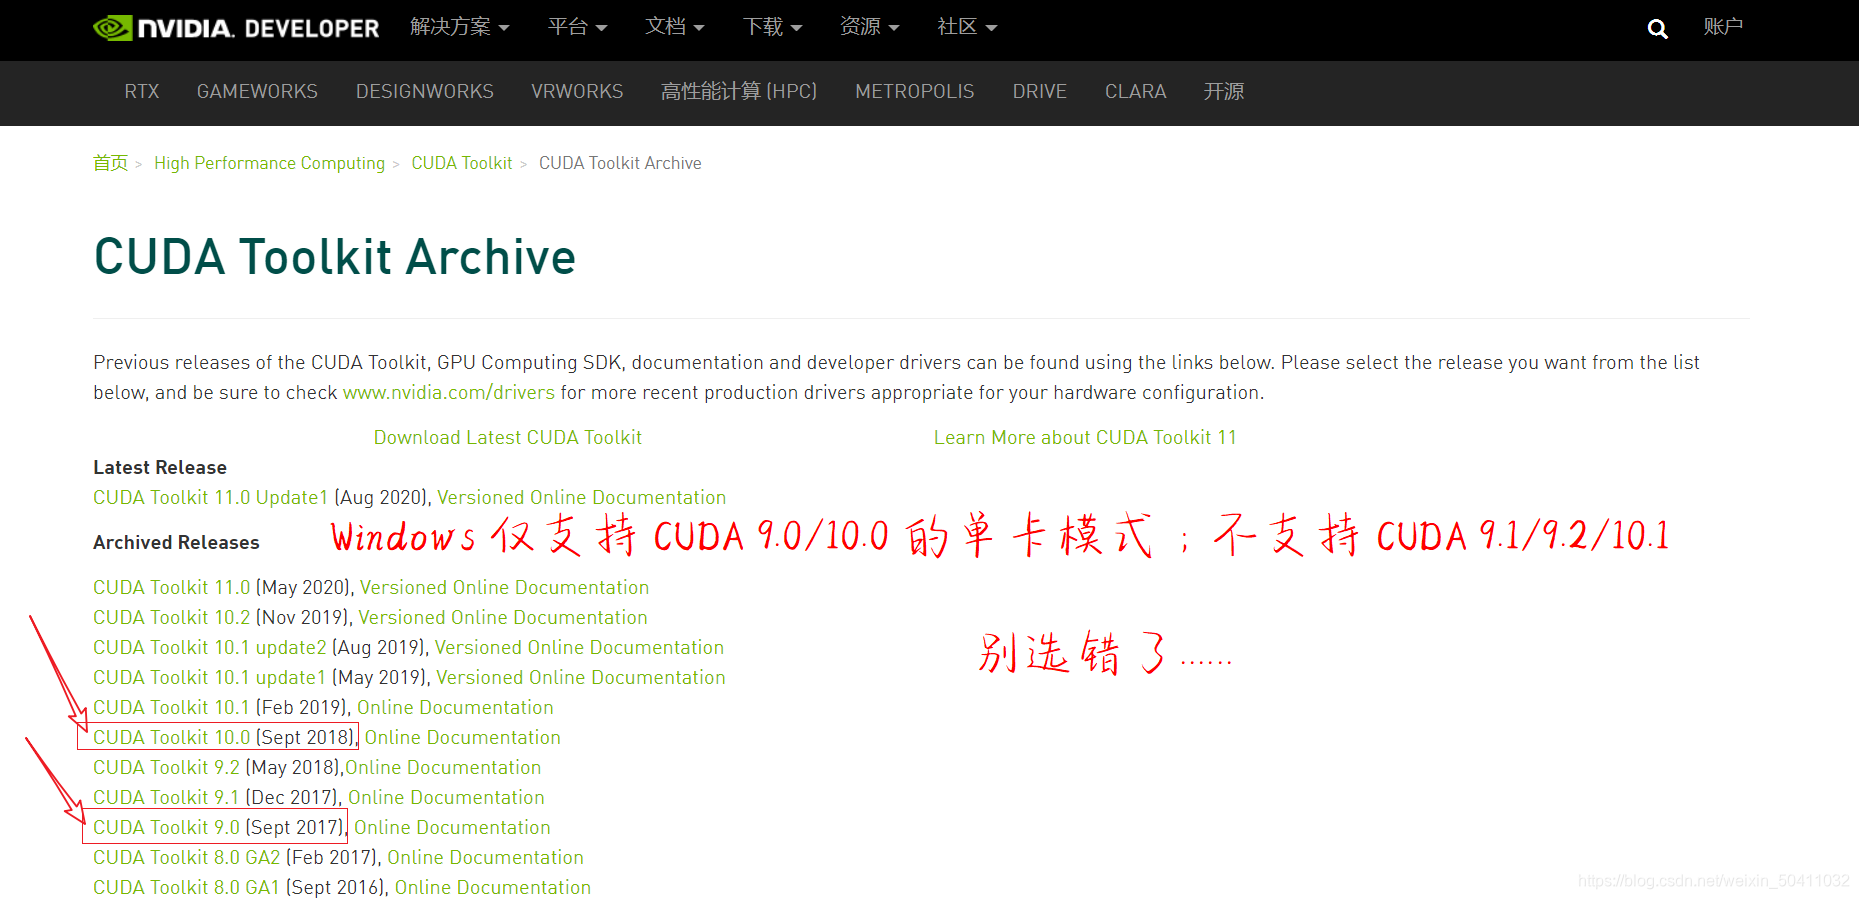This screenshot has width=1859, height=899.
Task: Click the NVIDIA Developer logo
Action: (x=236, y=28)
